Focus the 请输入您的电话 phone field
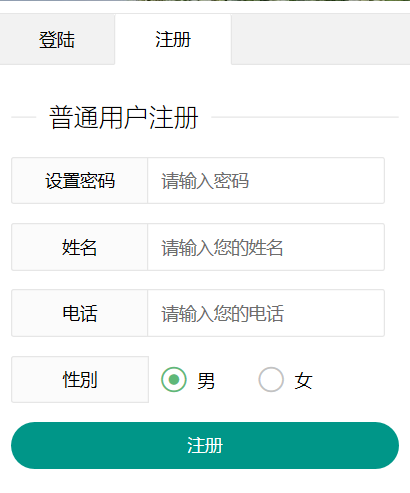410x493 pixels. pyautogui.click(x=266, y=313)
